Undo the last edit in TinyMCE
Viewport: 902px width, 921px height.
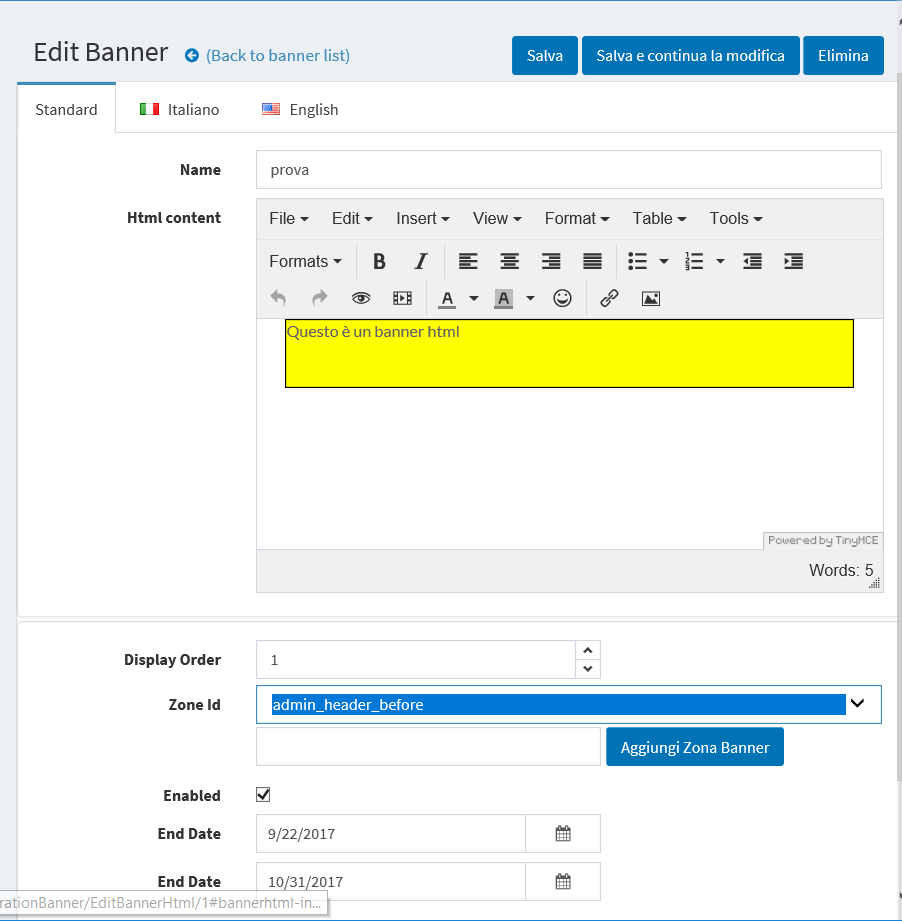coord(277,297)
